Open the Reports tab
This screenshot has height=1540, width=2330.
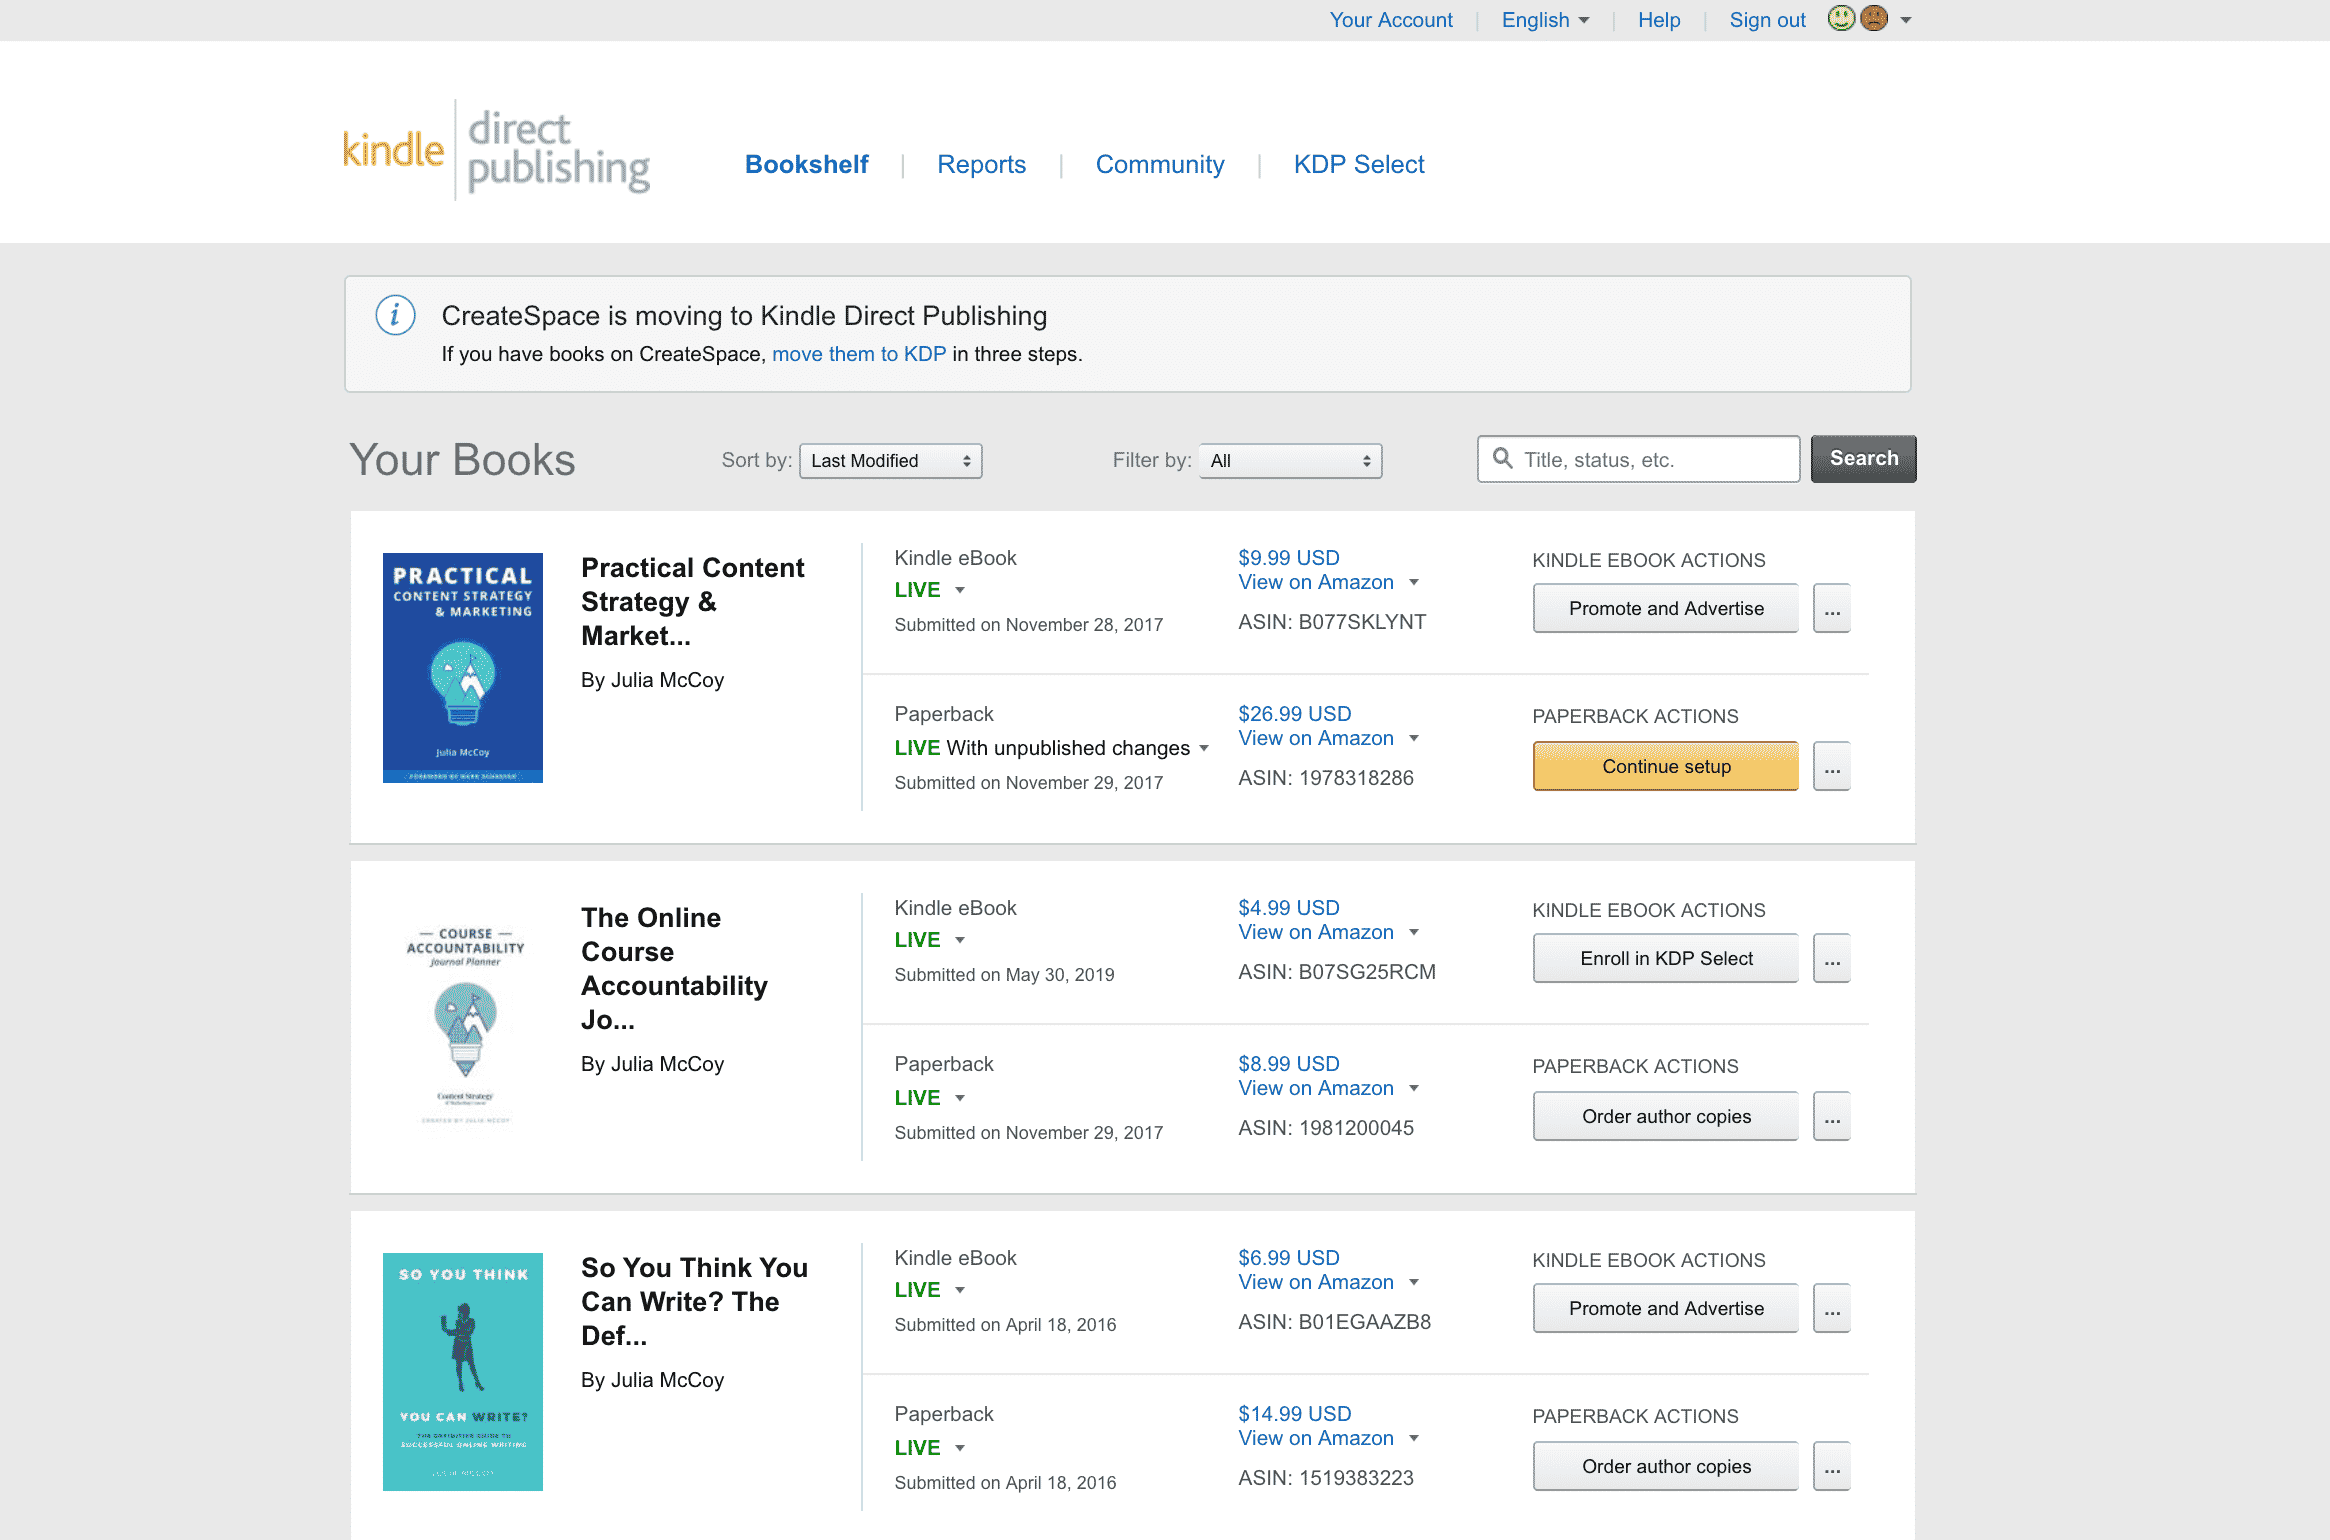click(981, 164)
